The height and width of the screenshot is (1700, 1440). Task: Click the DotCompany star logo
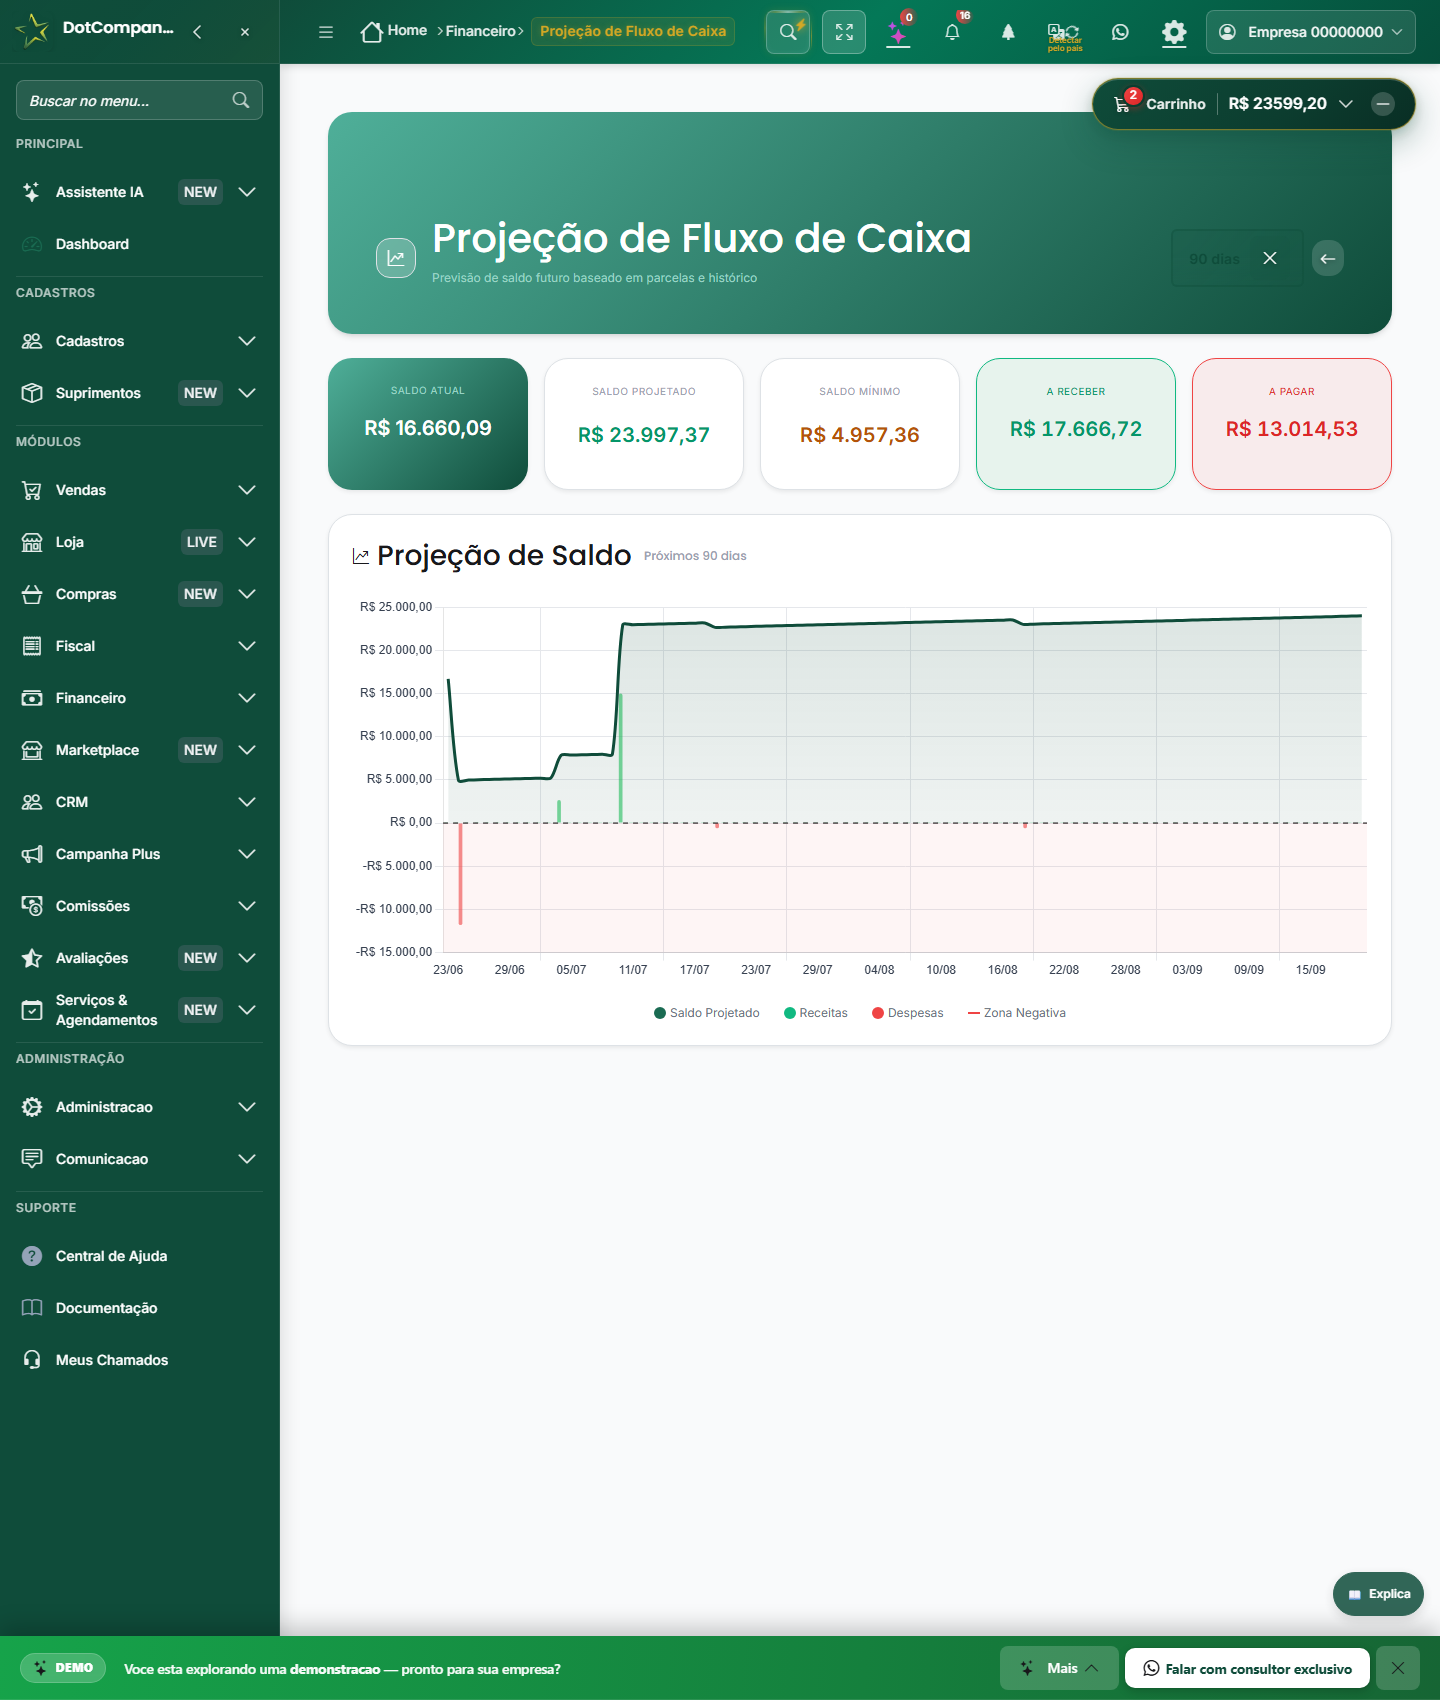pyautogui.click(x=32, y=30)
